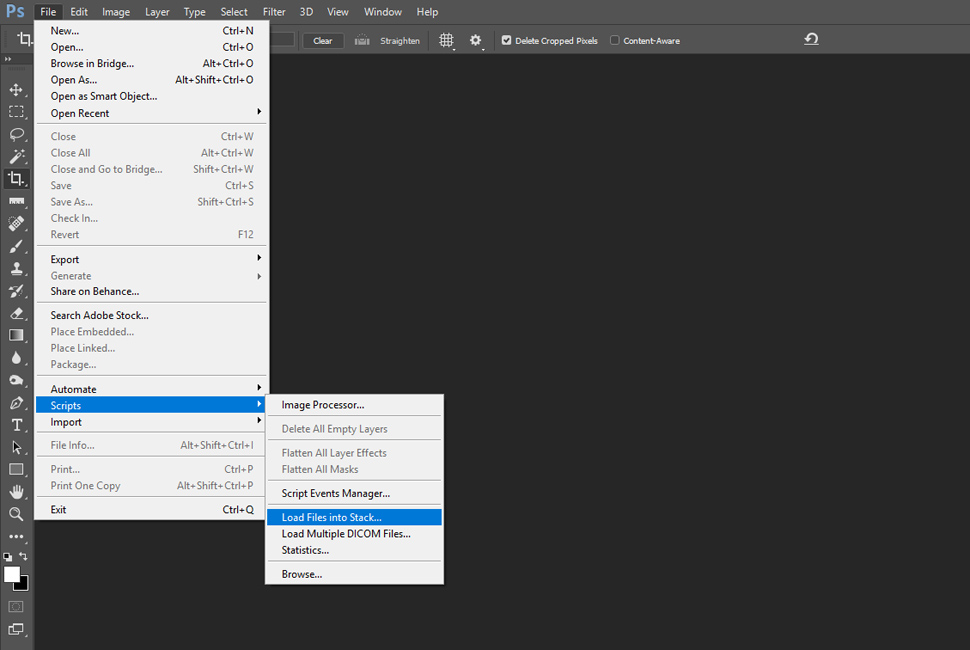Open crop overlay grid options

click(x=446, y=41)
